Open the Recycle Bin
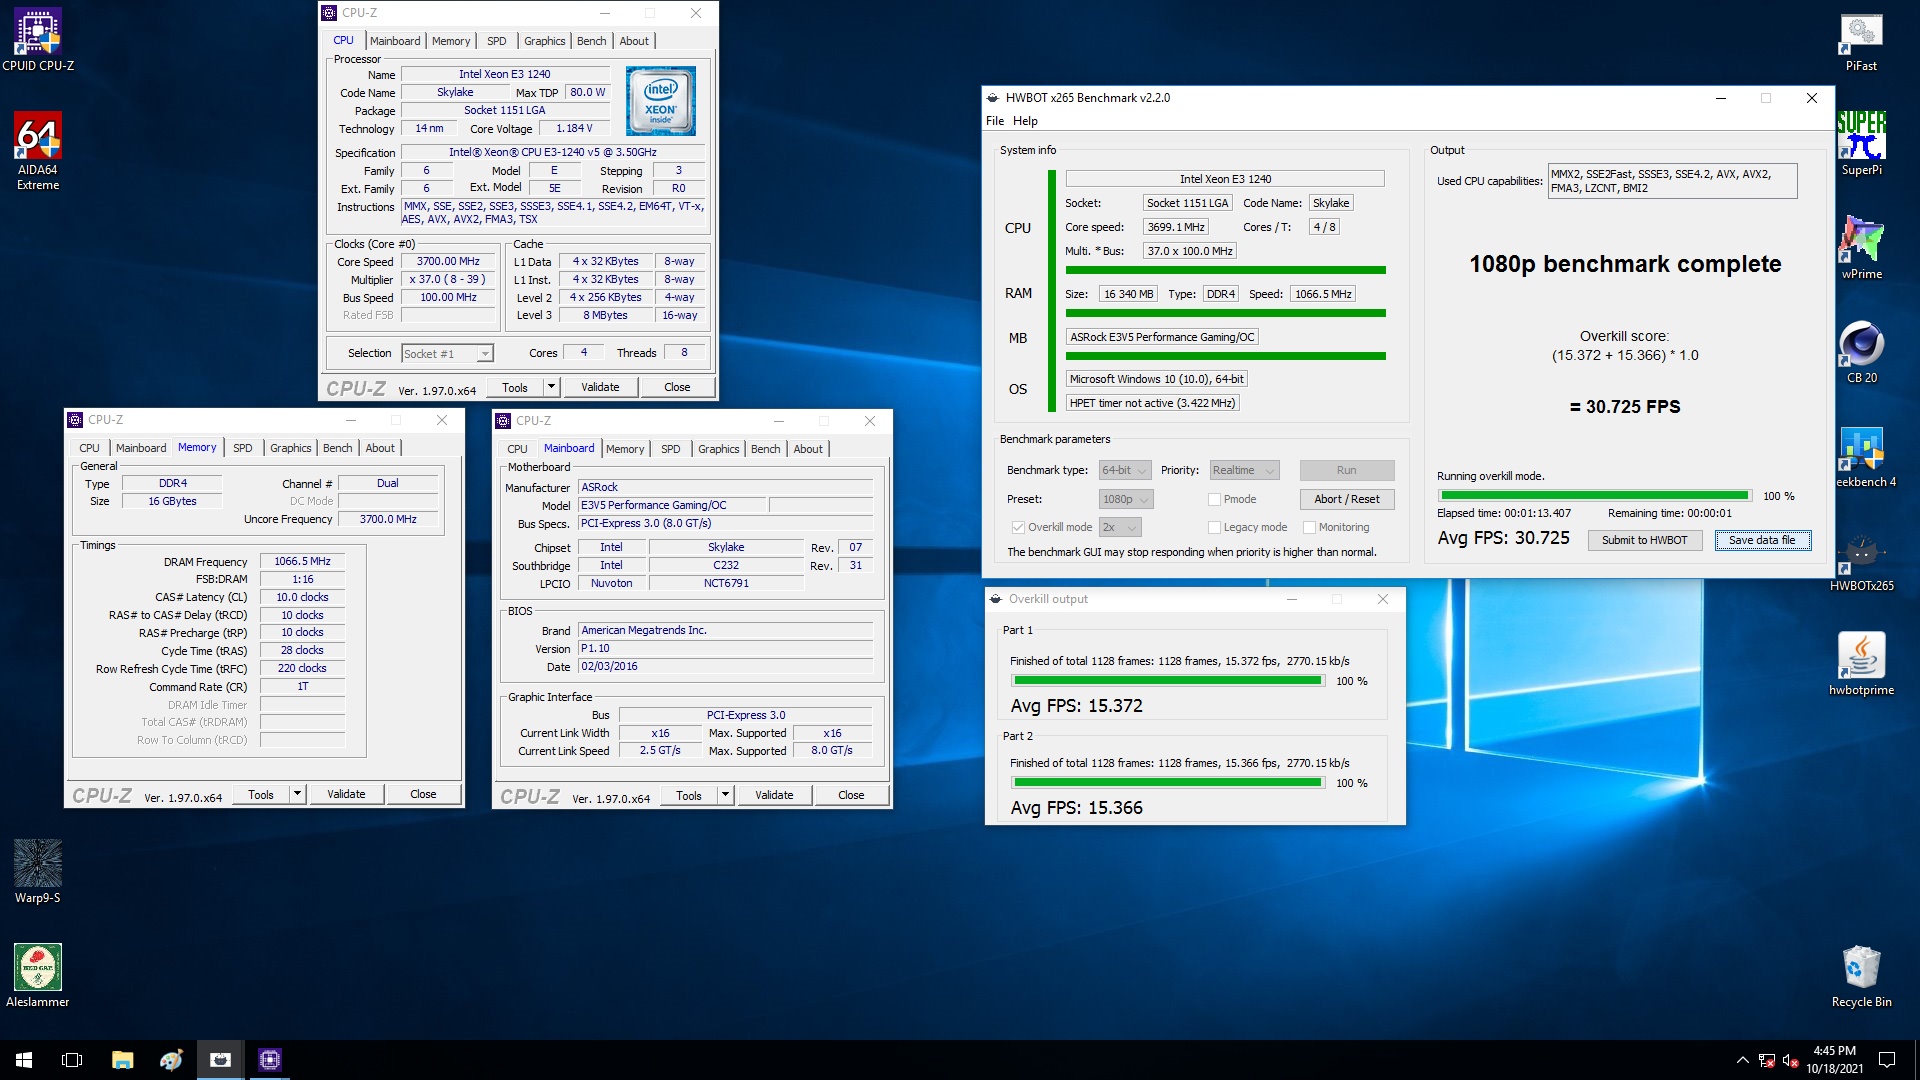The width and height of the screenshot is (1920, 1080). pos(1861,976)
